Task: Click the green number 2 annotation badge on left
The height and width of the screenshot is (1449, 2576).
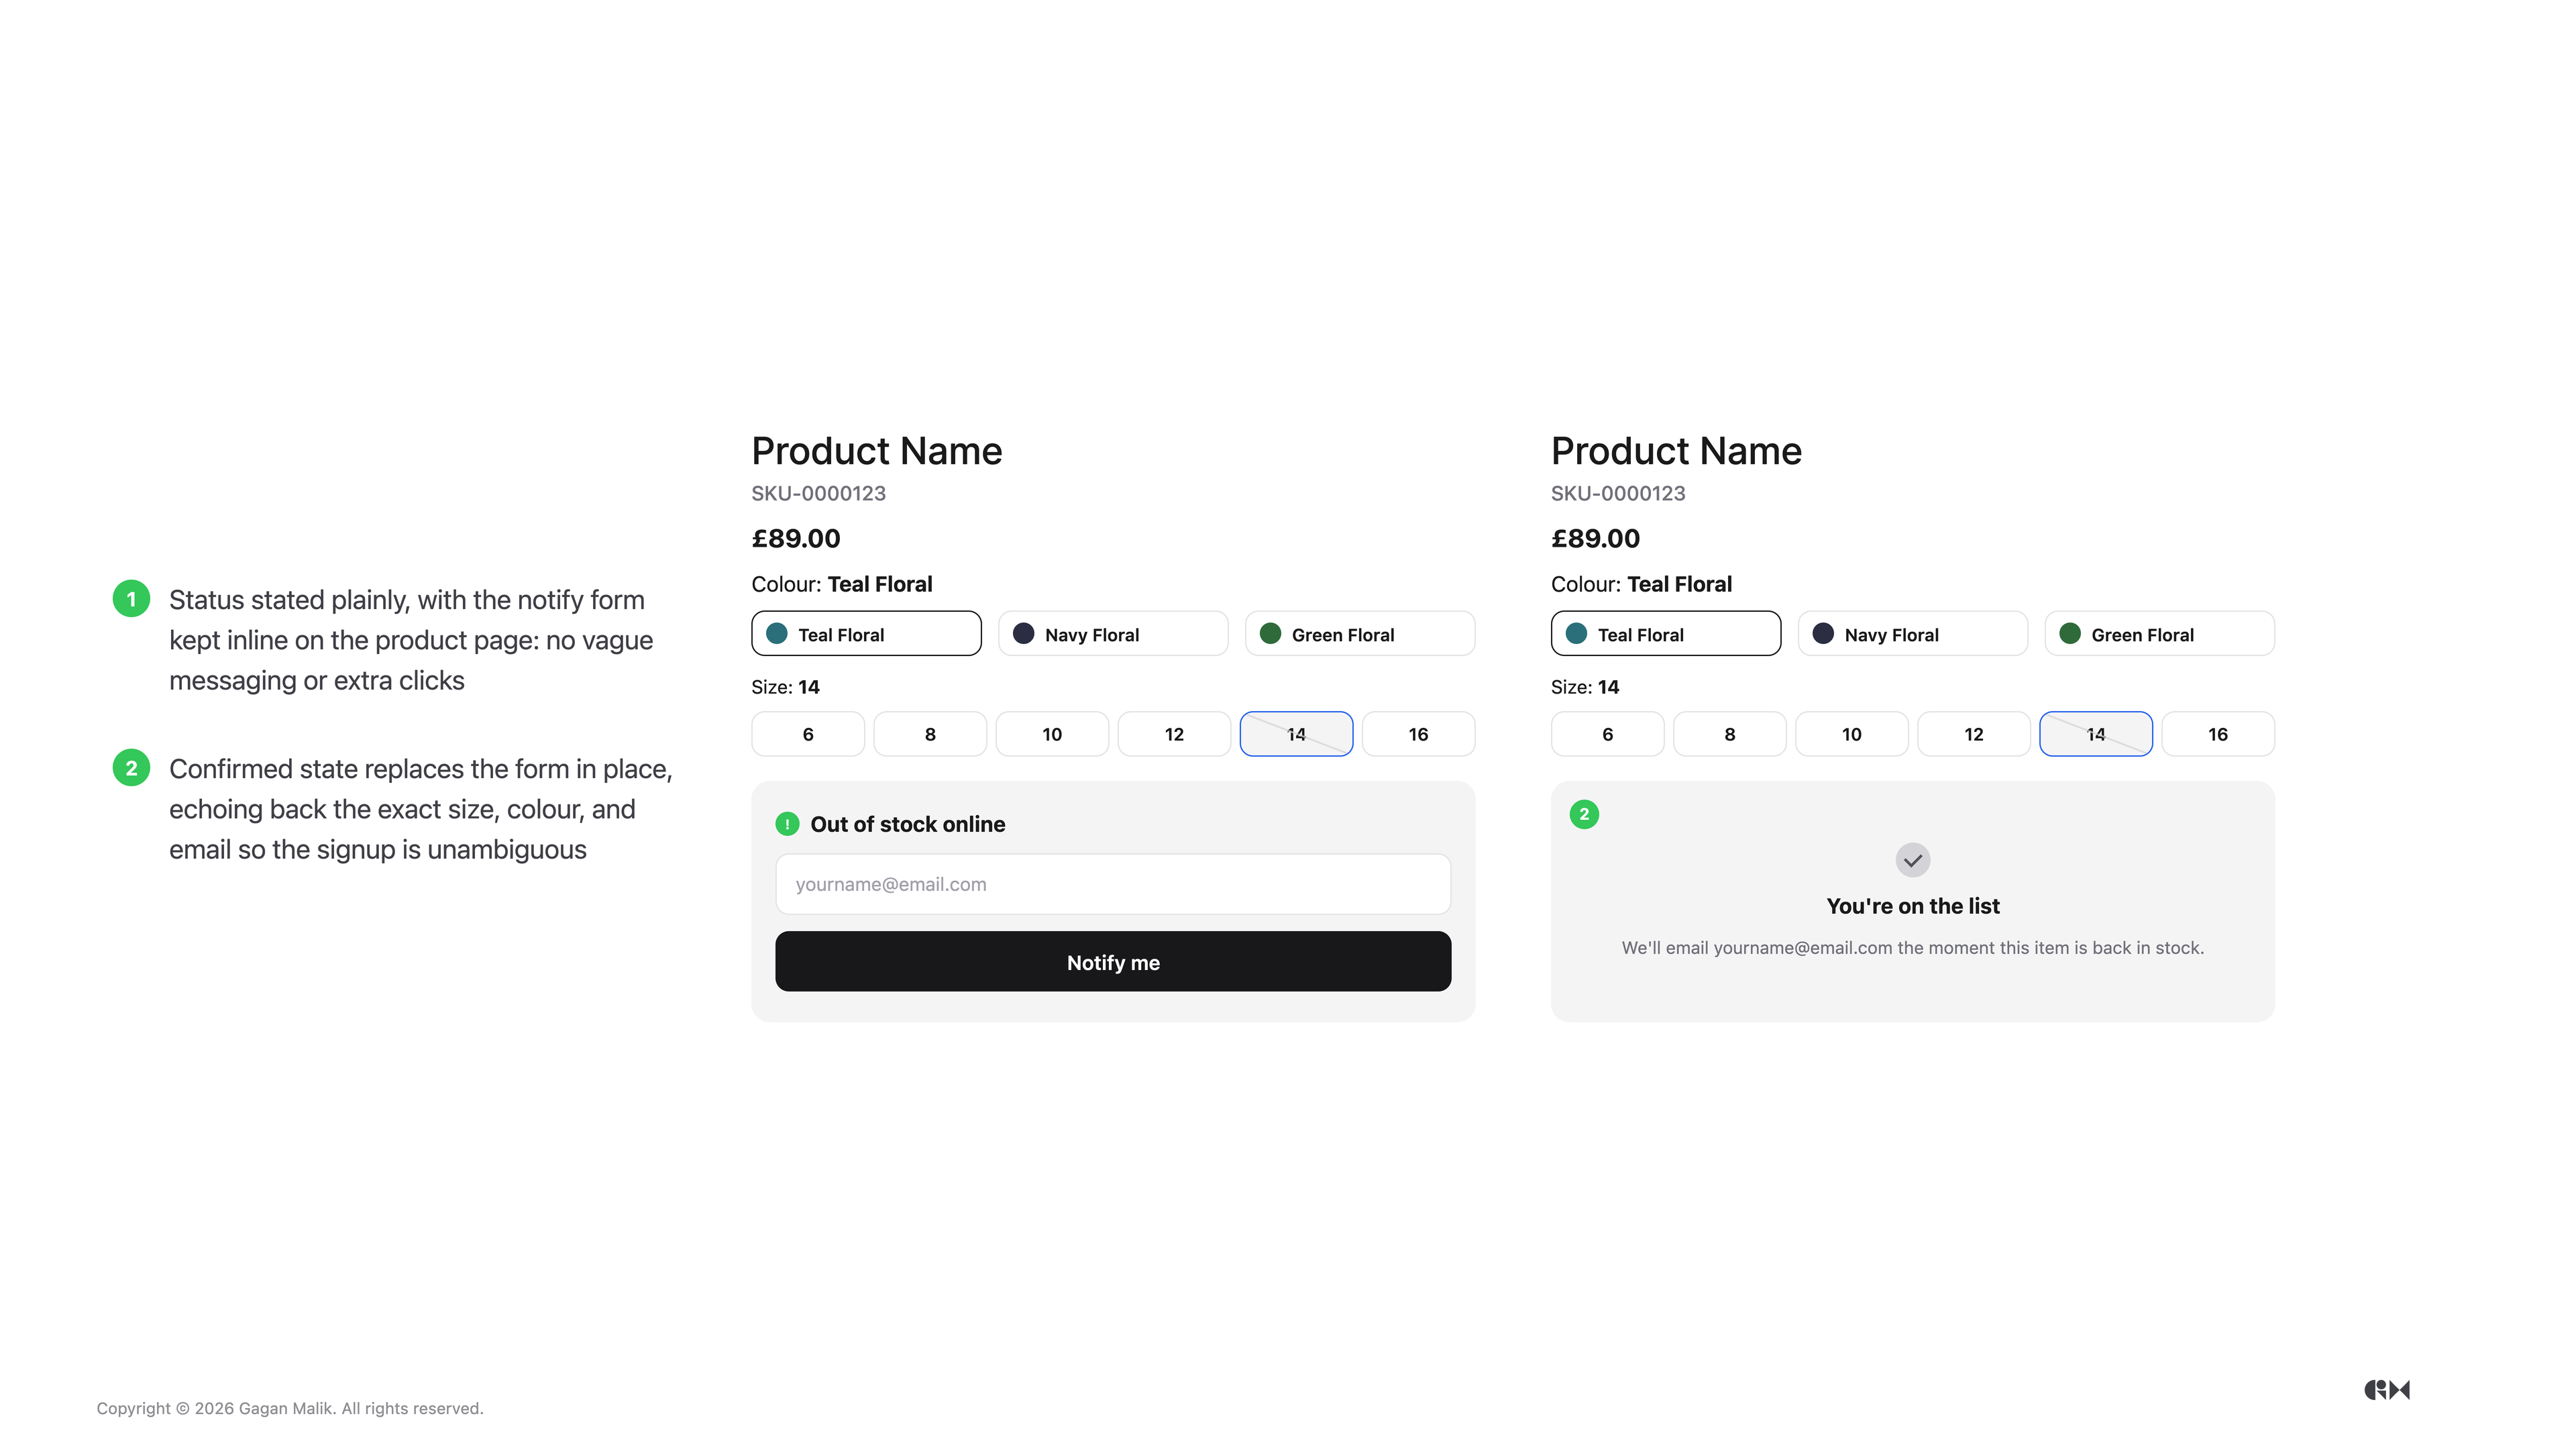Action: point(131,768)
